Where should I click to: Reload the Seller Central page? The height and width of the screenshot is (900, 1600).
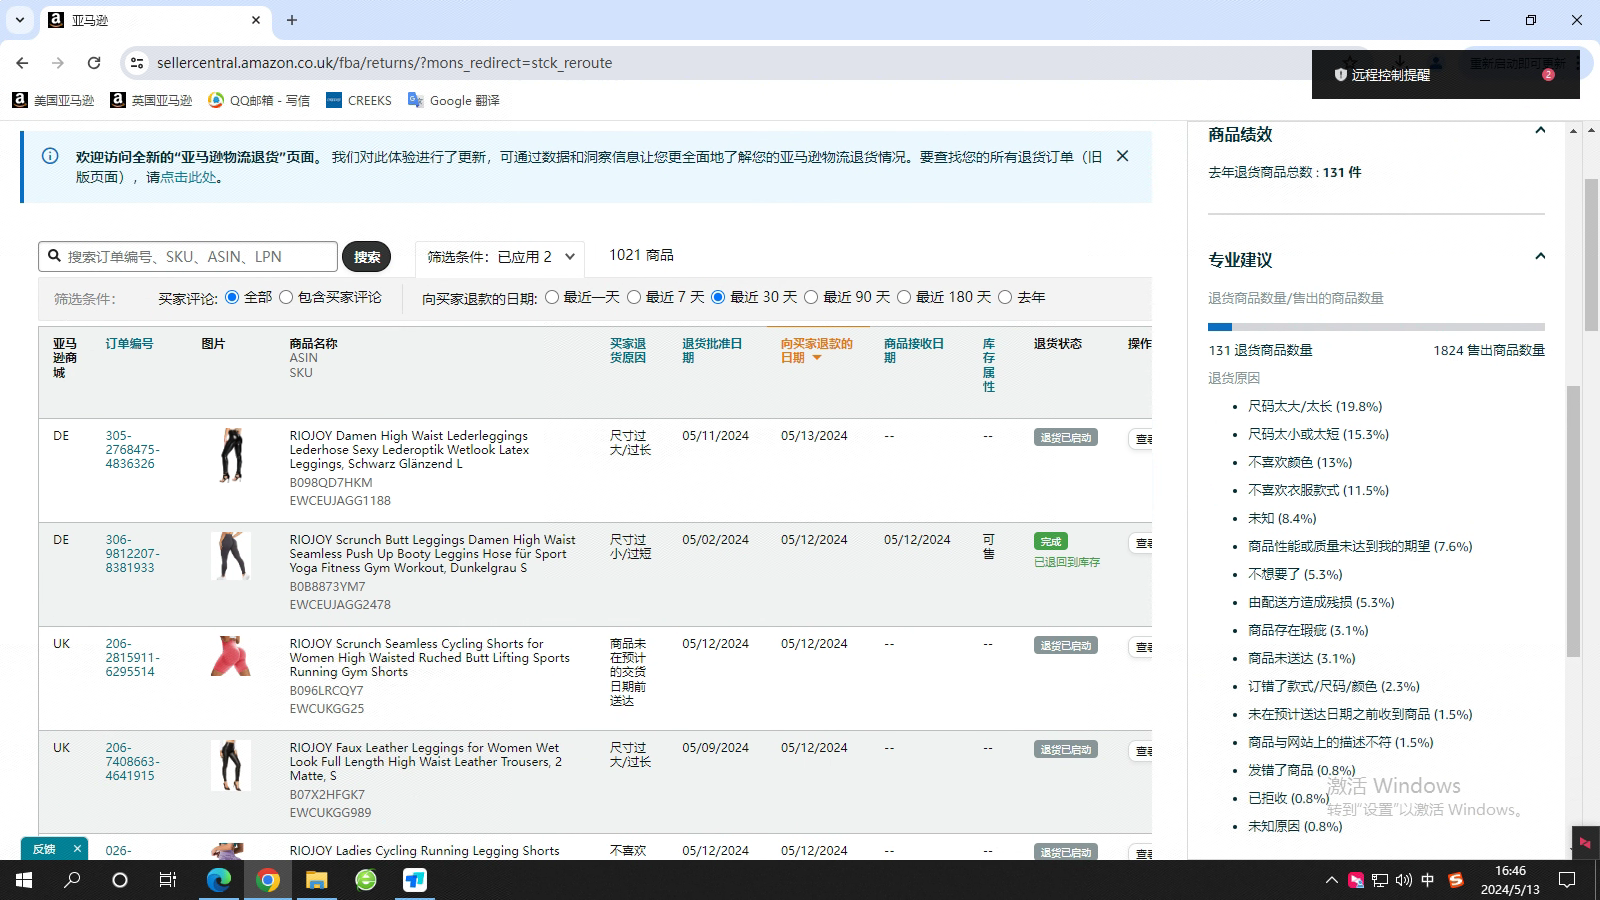(94, 63)
